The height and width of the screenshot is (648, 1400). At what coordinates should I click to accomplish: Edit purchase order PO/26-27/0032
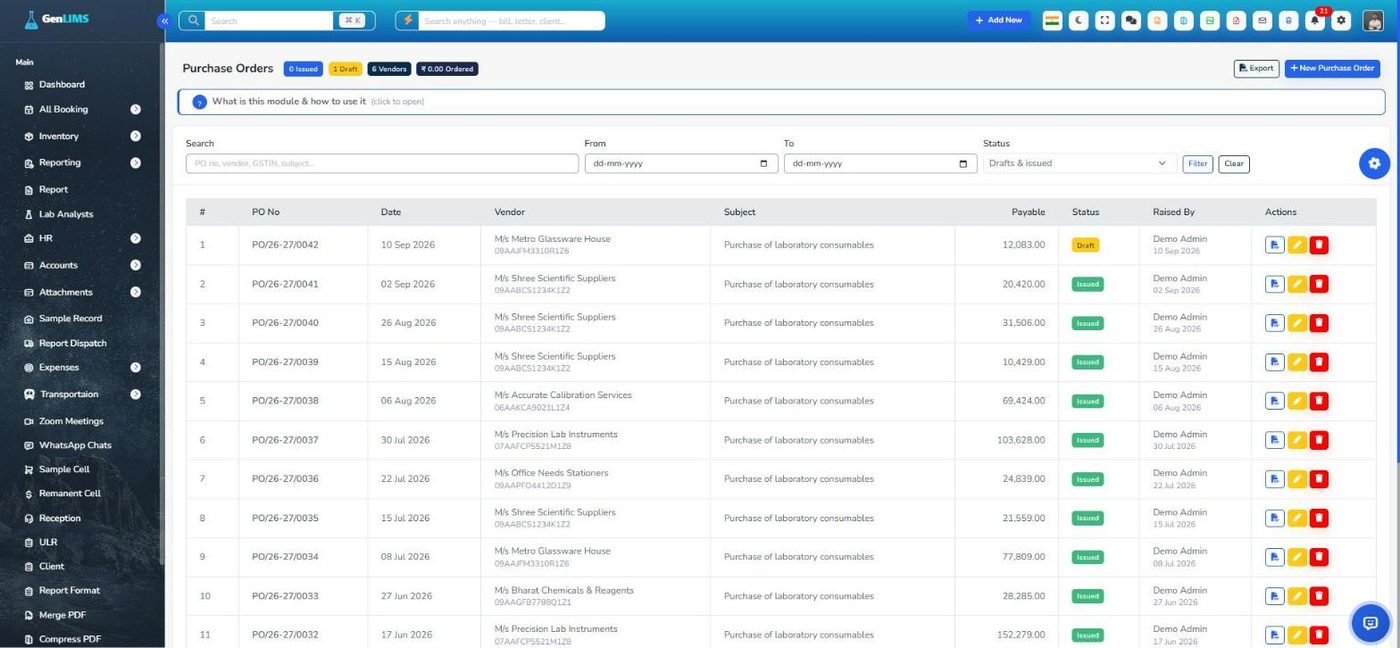click(1297, 635)
